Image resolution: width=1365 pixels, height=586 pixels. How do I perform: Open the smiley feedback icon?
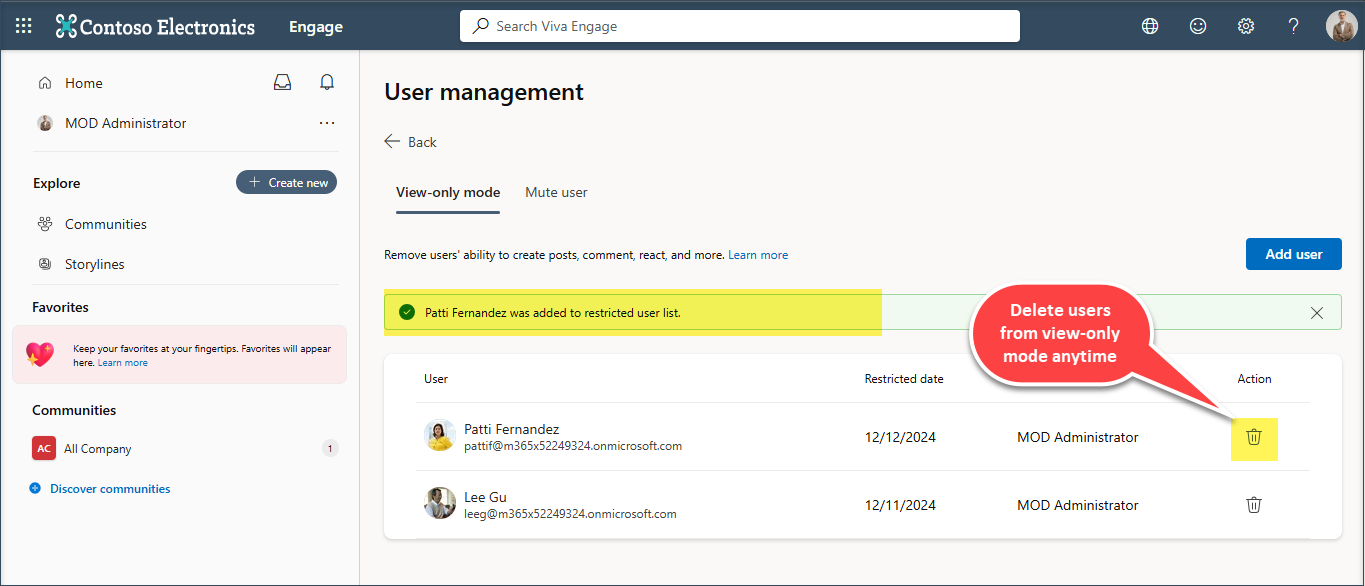(x=1198, y=26)
